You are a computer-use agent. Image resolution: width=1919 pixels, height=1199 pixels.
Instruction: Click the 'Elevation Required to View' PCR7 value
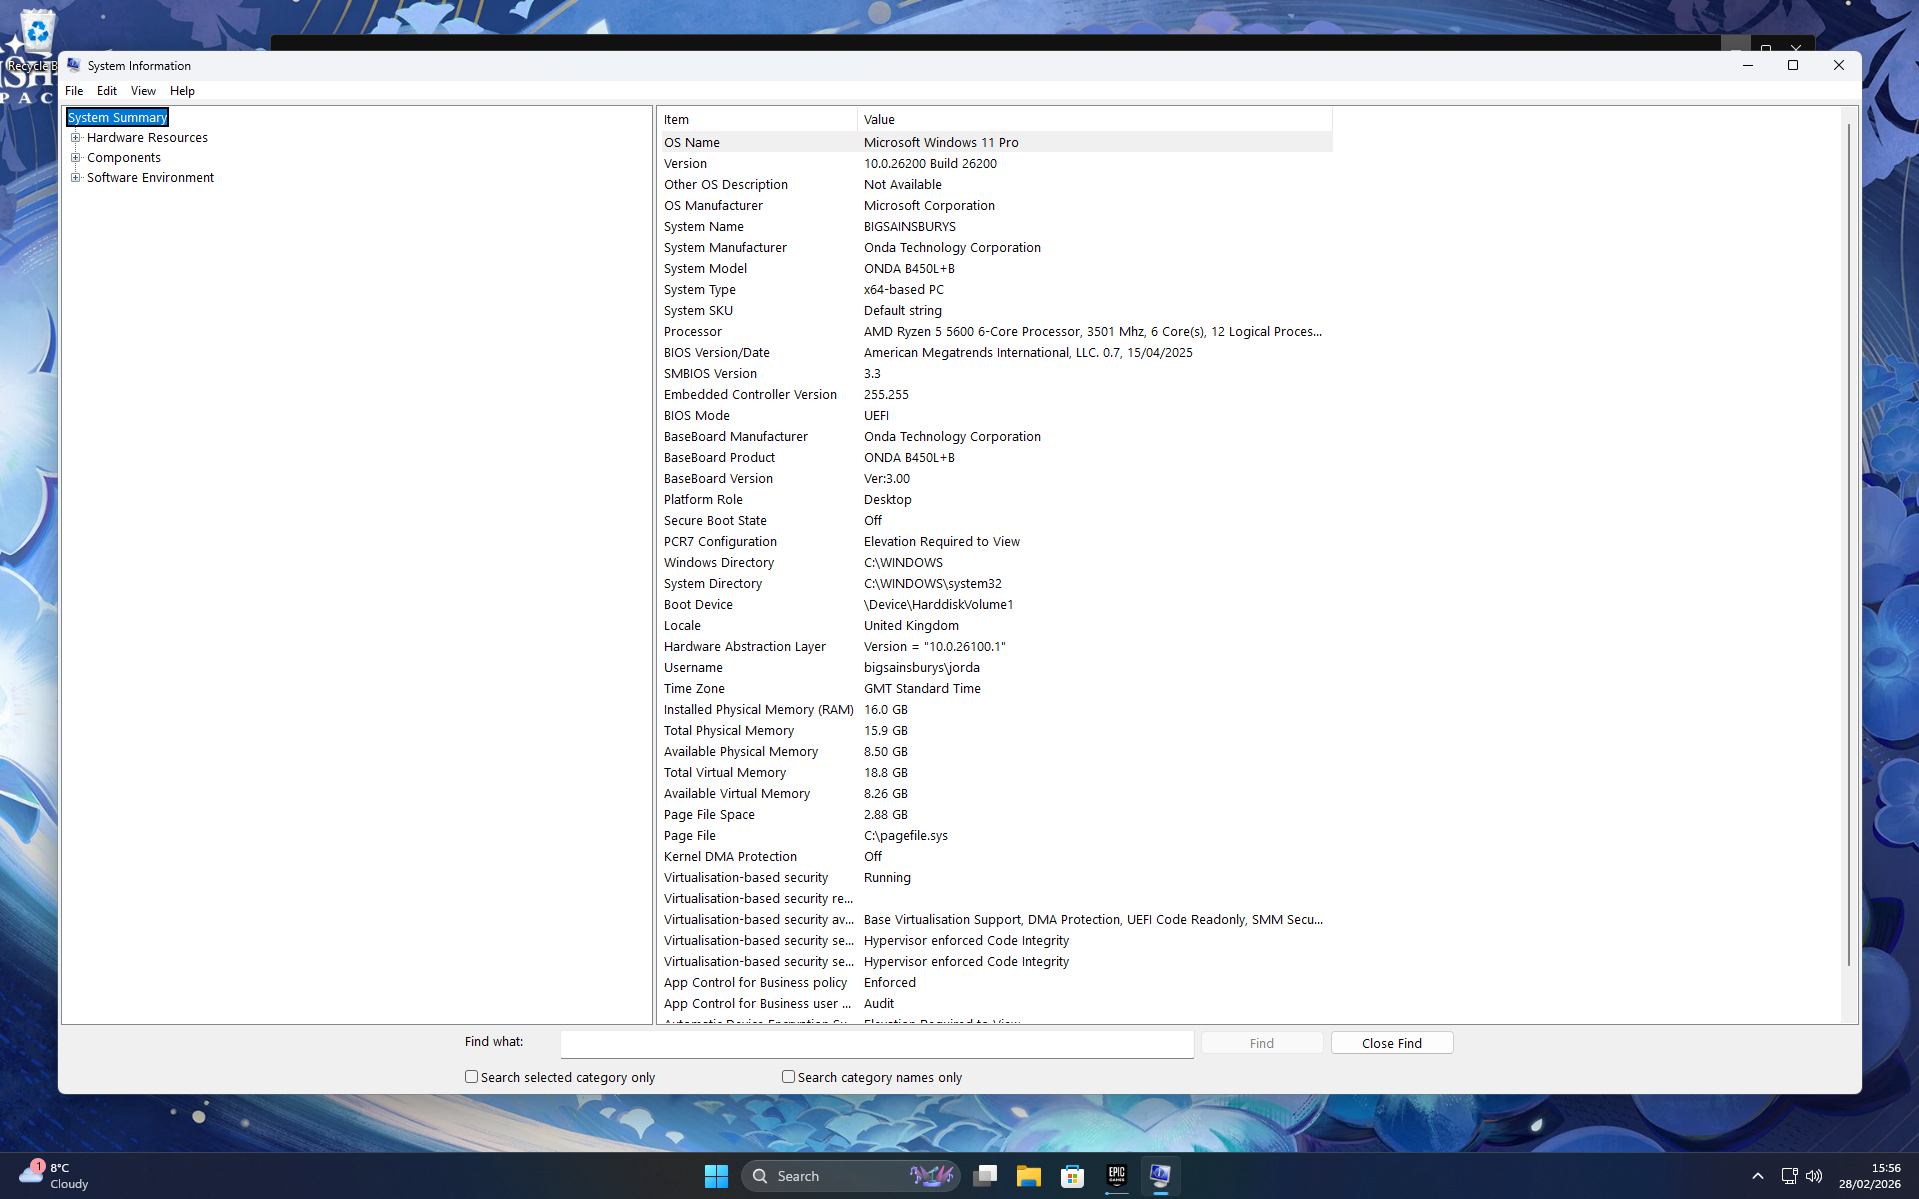942,542
